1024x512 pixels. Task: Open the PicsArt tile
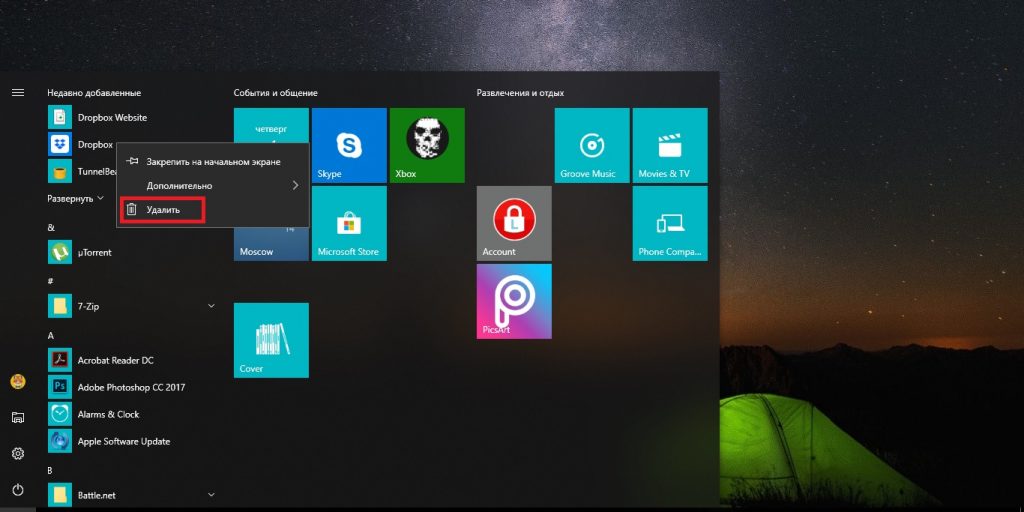[514, 301]
